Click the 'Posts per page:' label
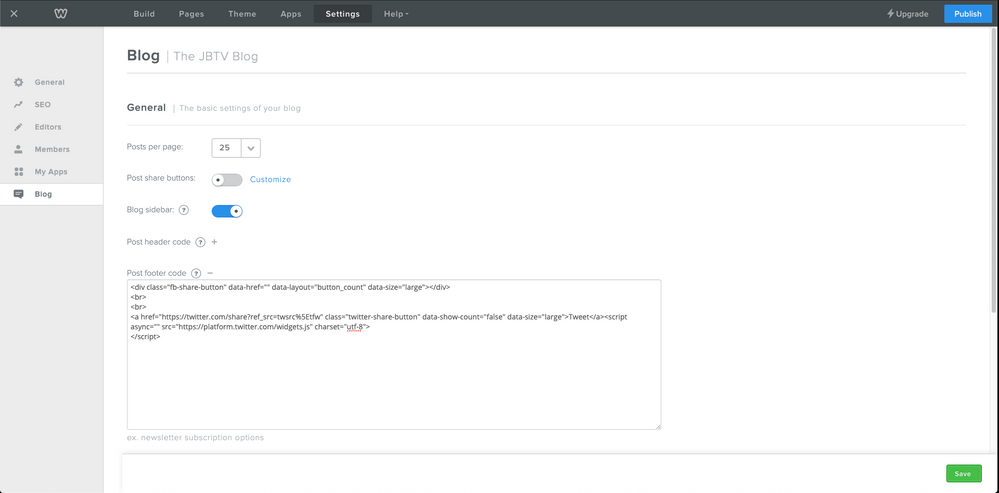The height and width of the screenshot is (493, 999). (x=155, y=146)
